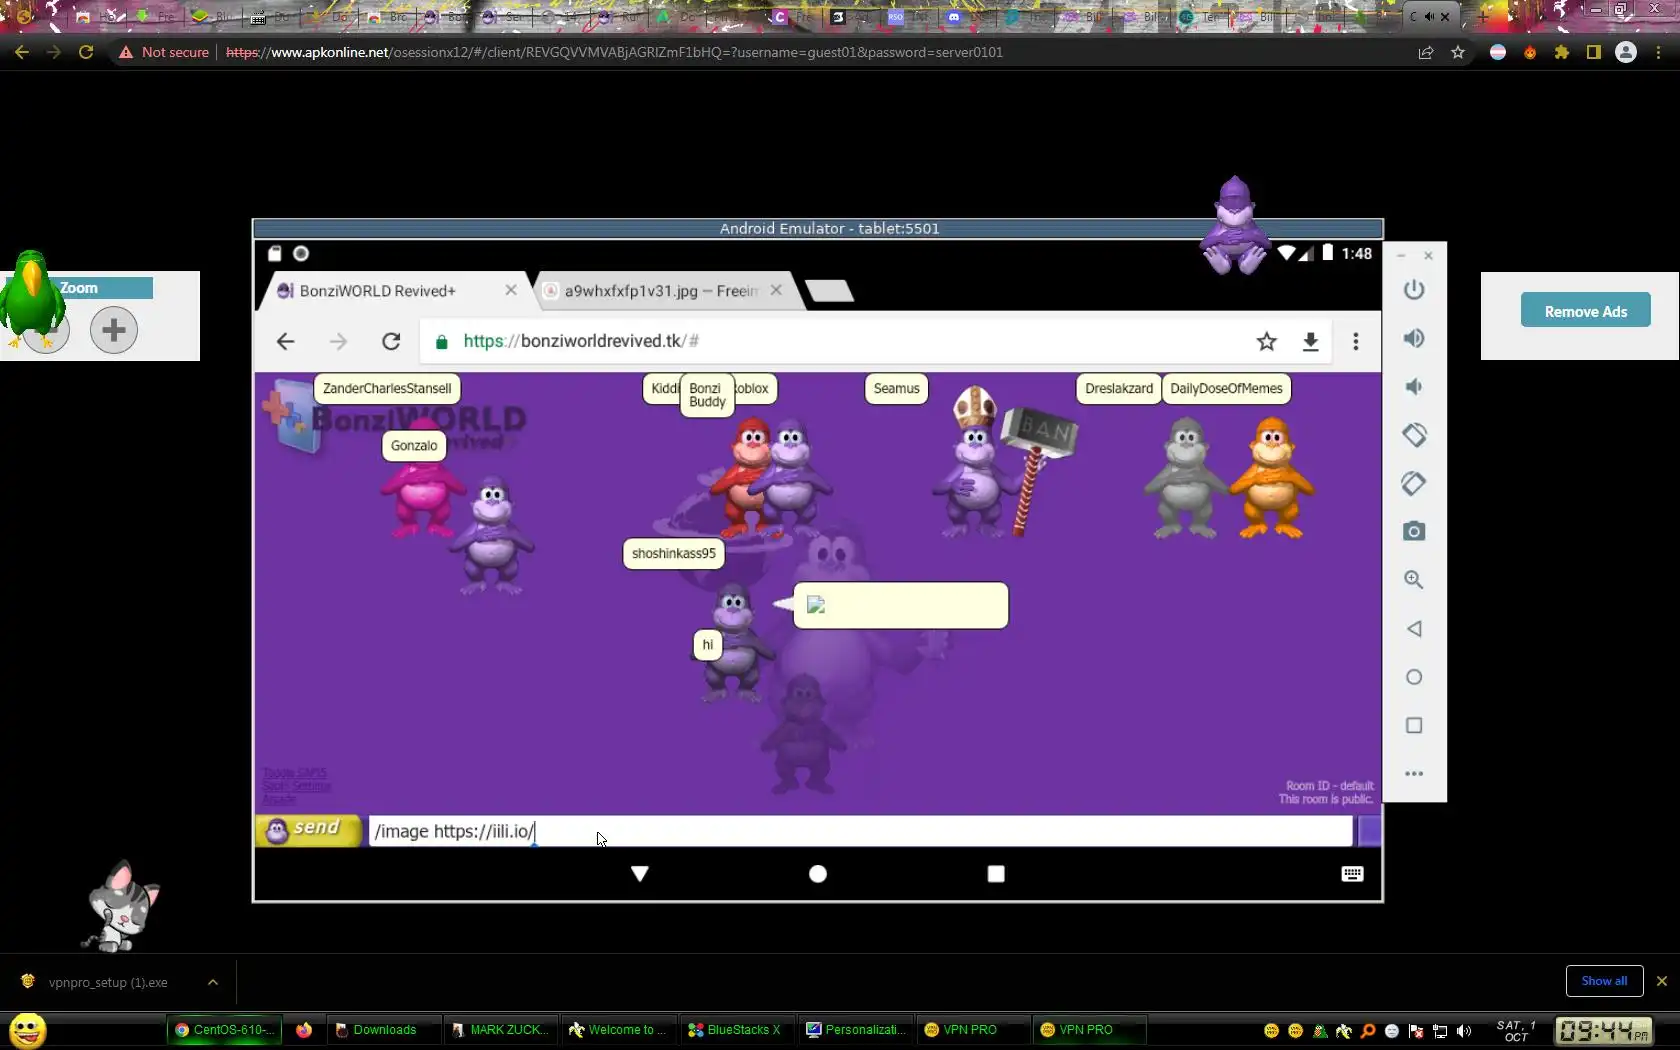The image size is (1680, 1050).
Task: Open the desktop Chrome three-dot menu
Action: click(1659, 52)
